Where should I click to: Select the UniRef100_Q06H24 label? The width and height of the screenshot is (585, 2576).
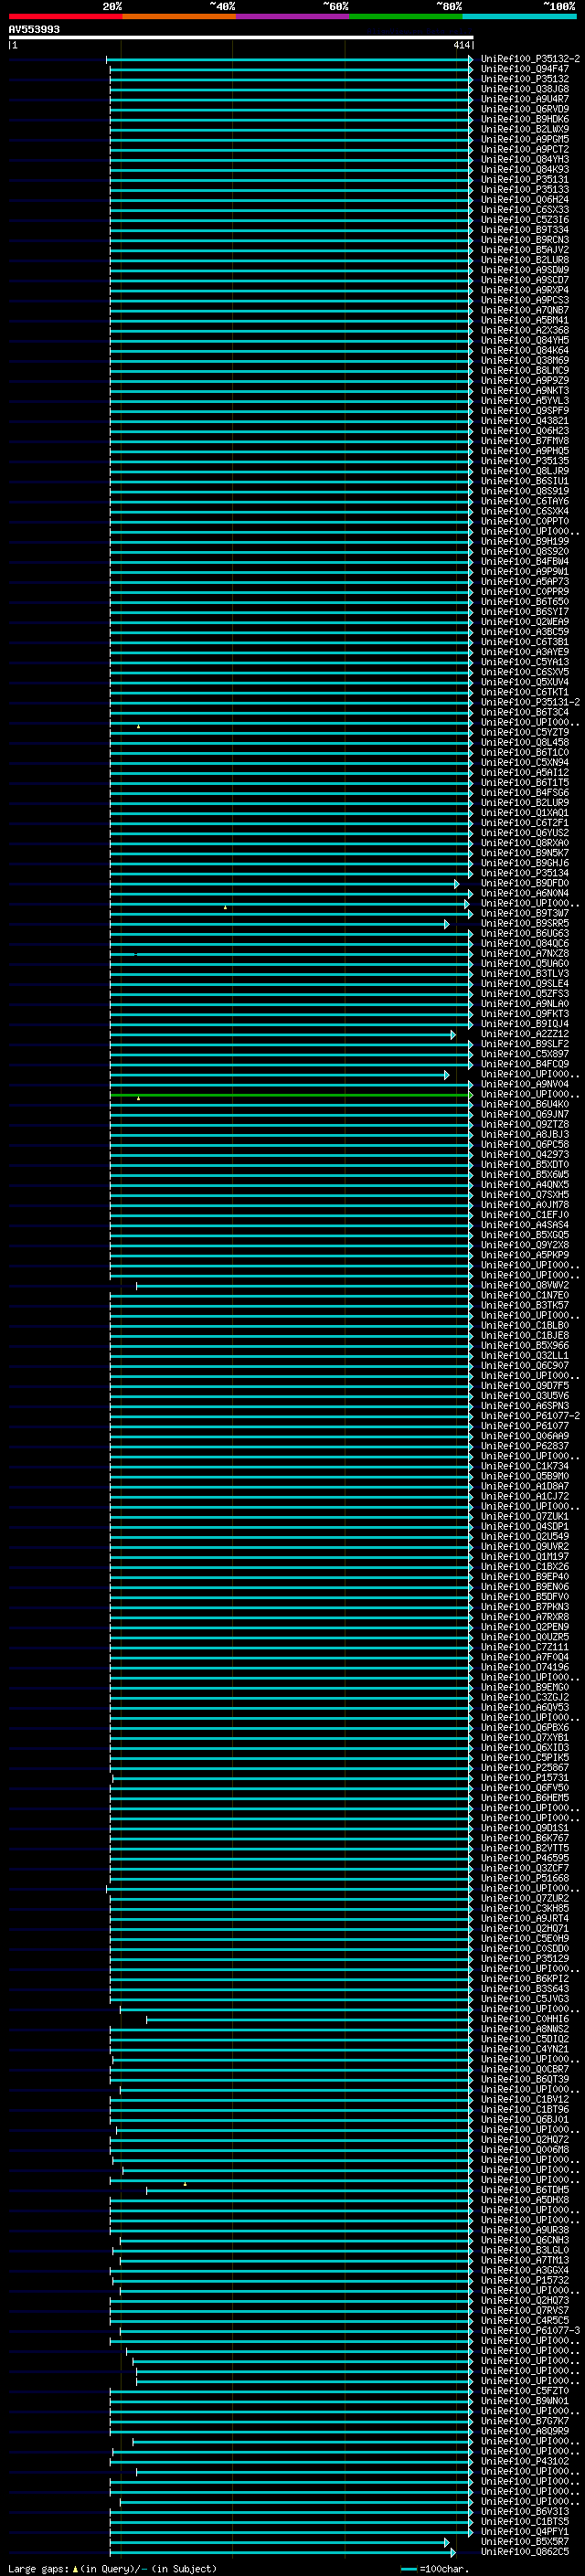[525, 199]
